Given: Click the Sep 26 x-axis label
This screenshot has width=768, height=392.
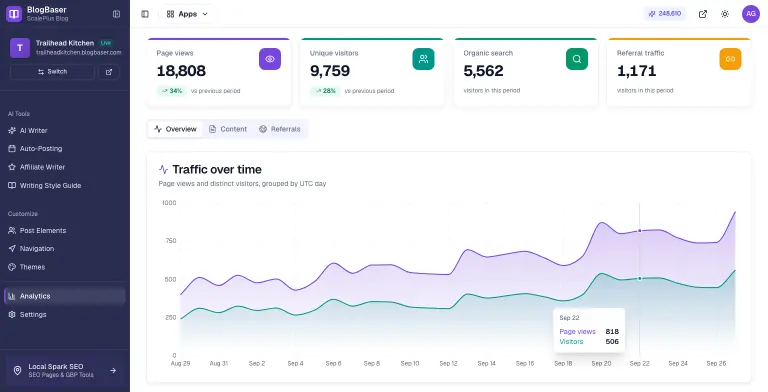Looking at the screenshot, I should pyautogui.click(x=716, y=364).
